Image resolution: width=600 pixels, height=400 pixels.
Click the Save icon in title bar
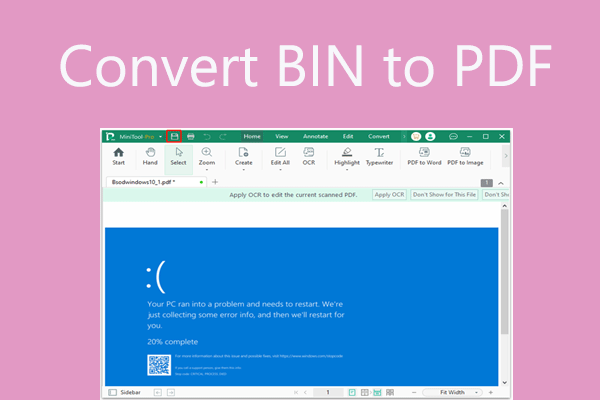tap(174, 136)
